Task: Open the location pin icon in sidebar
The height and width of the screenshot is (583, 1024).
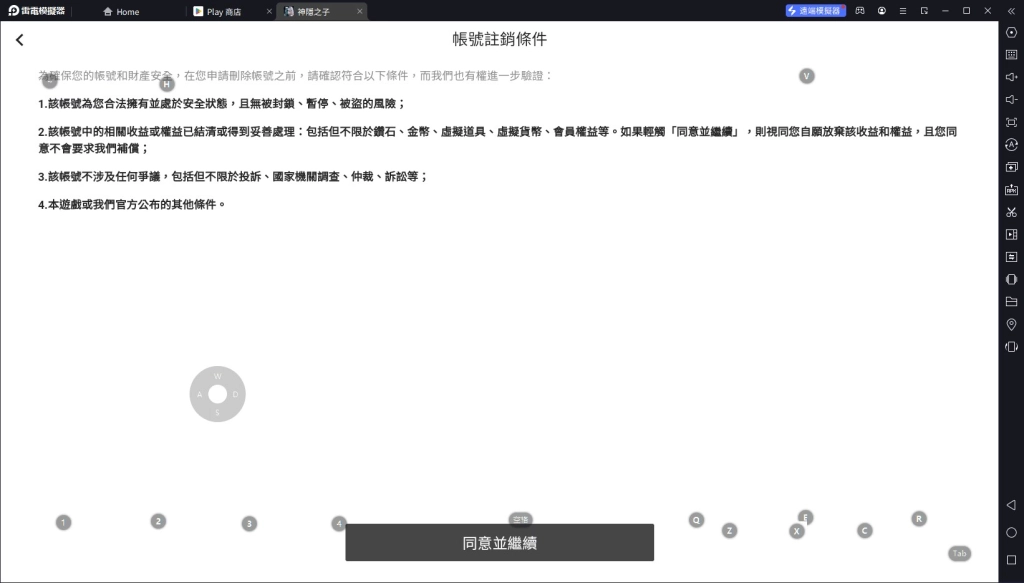Action: point(1011,324)
